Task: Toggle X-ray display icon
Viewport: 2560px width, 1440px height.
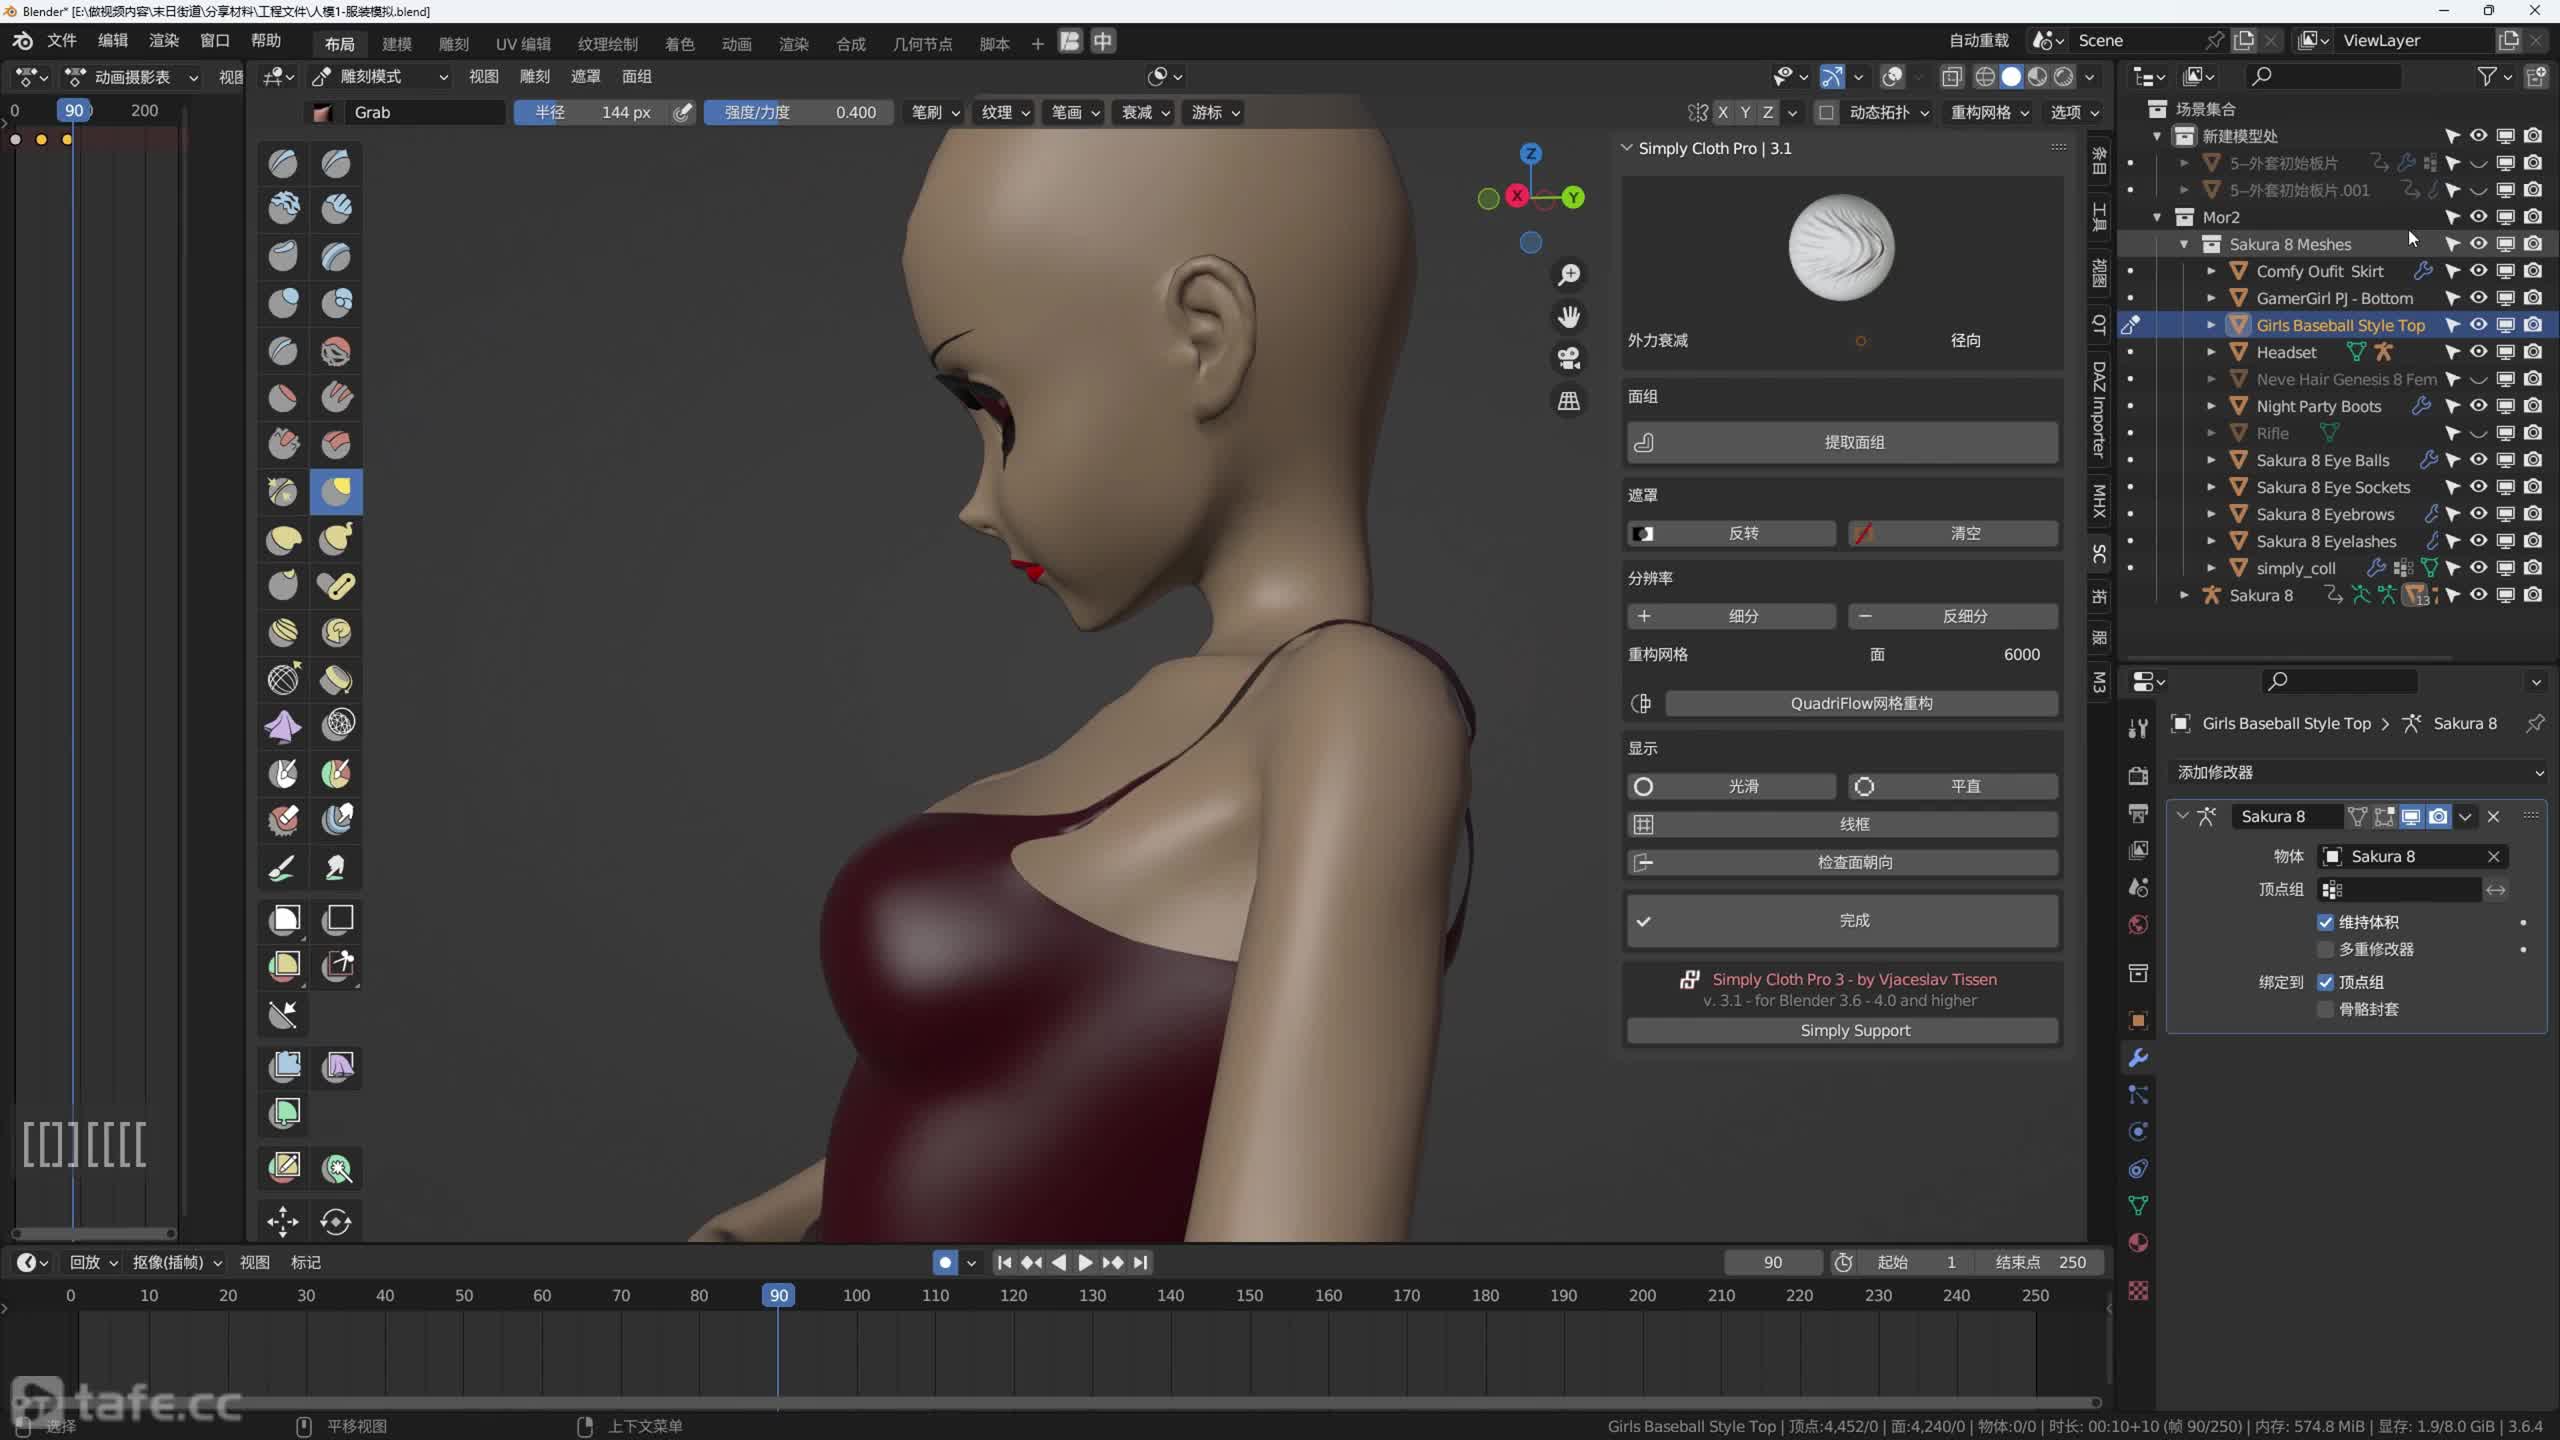Action: pyautogui.click(x=1951, y=76)
